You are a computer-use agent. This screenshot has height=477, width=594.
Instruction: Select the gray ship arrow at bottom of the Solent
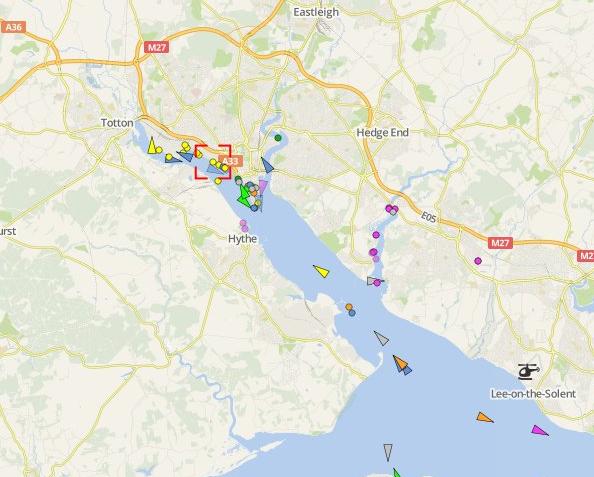tap(387, 453)
